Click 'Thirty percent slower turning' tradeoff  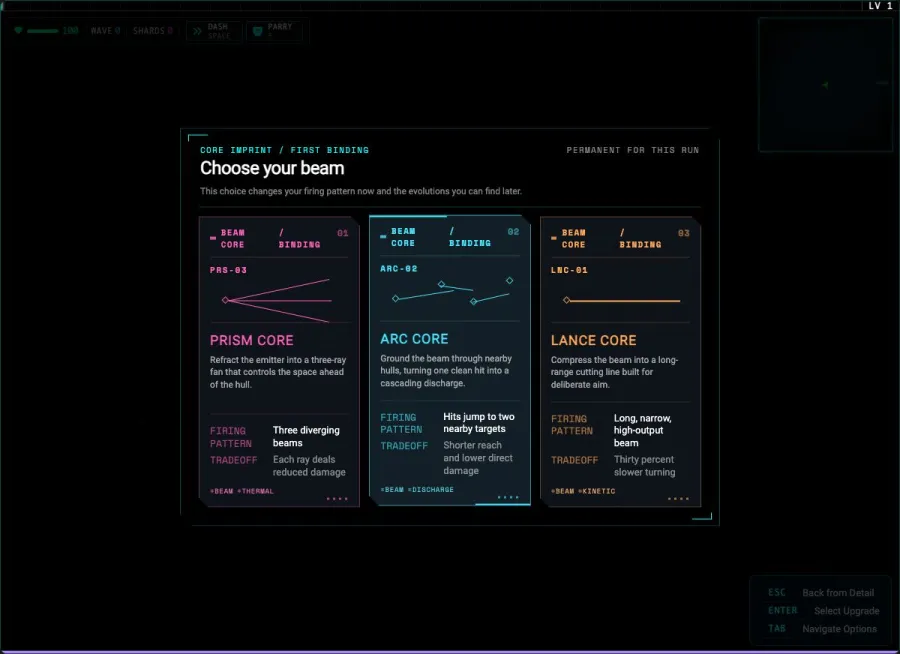coord(644,466)
